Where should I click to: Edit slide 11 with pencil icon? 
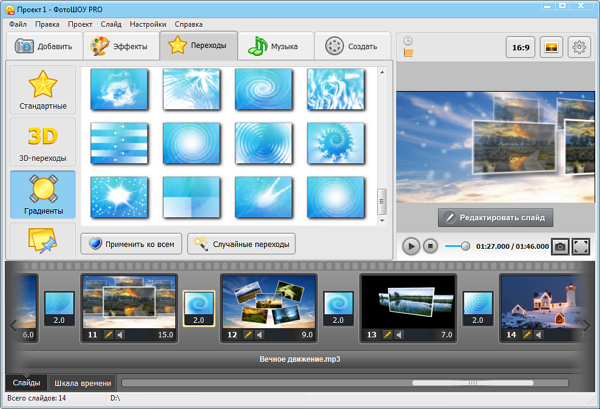coord(108,335)
